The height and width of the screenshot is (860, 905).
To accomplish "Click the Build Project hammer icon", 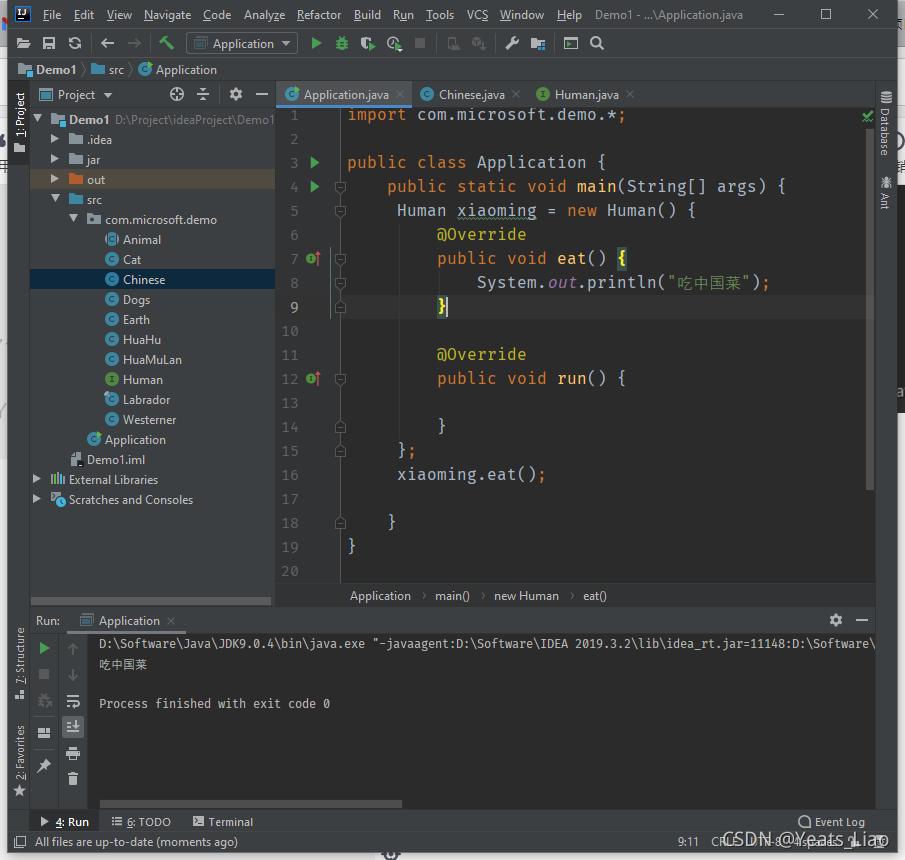I will (x=166, y=43).
